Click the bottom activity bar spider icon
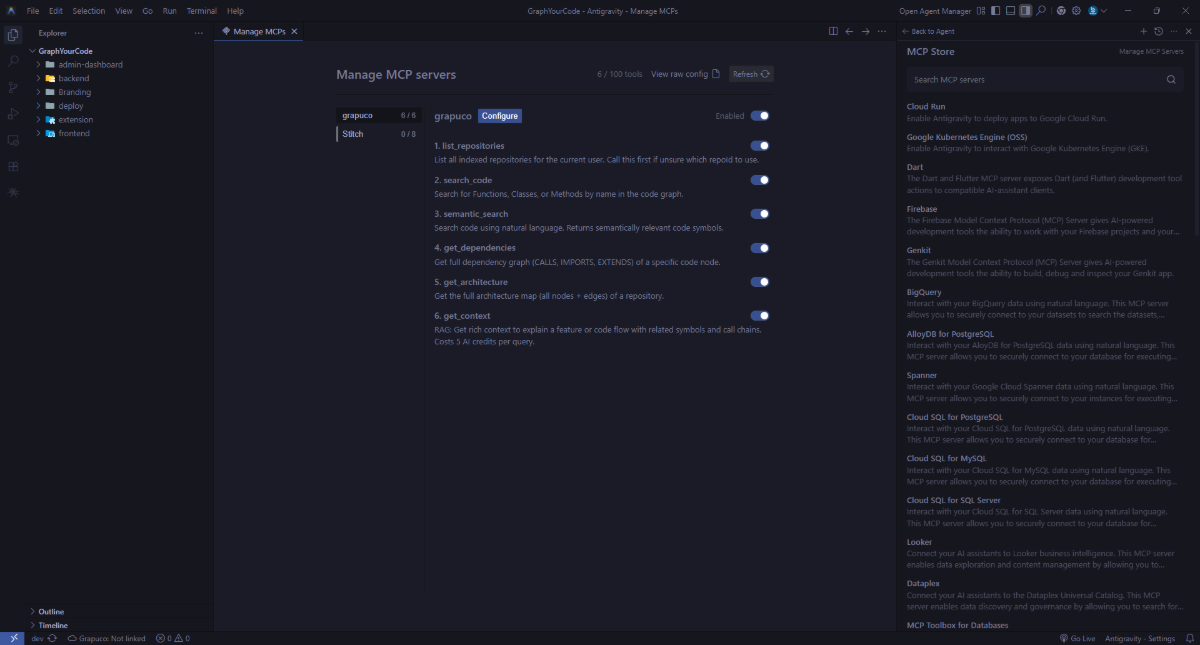 point(13,192)
